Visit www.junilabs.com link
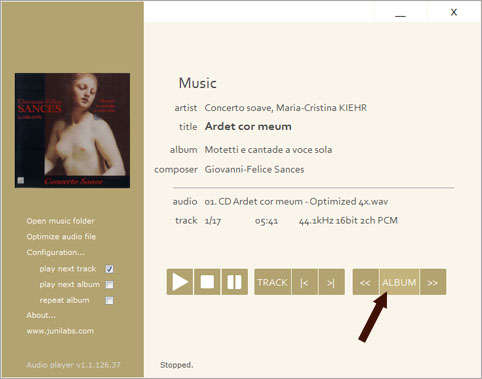The image size is (482, 379). pos(60,331)
